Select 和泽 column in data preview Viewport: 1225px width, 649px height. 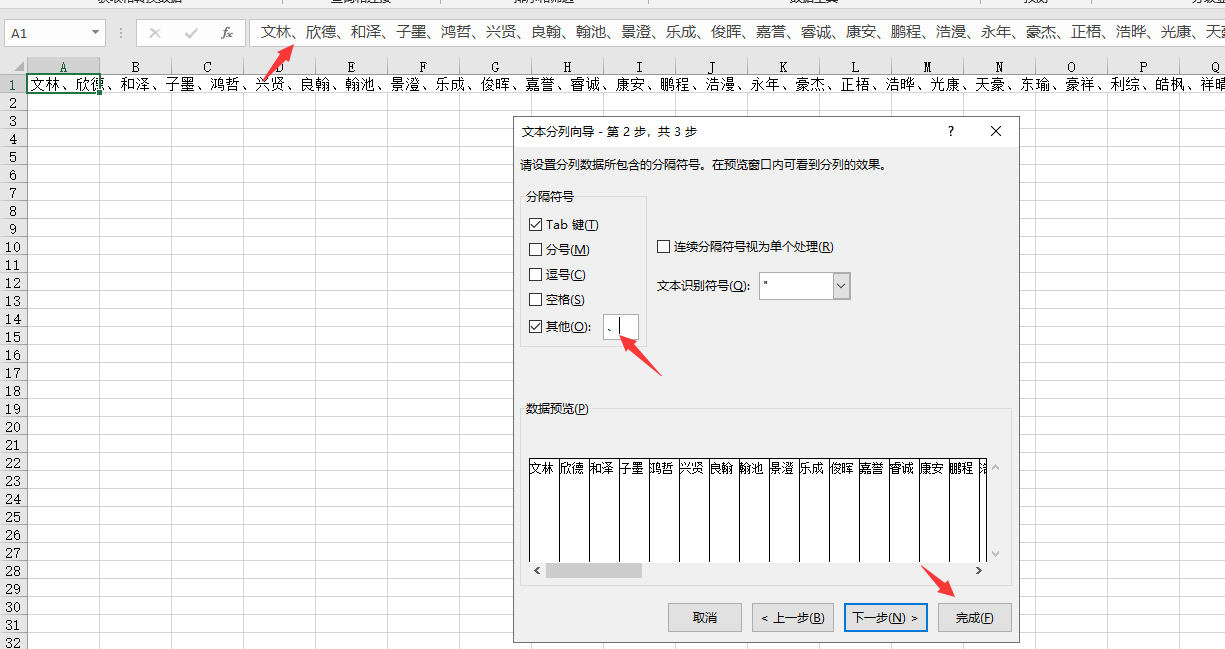pyautogui.click(x=604, y=510)
